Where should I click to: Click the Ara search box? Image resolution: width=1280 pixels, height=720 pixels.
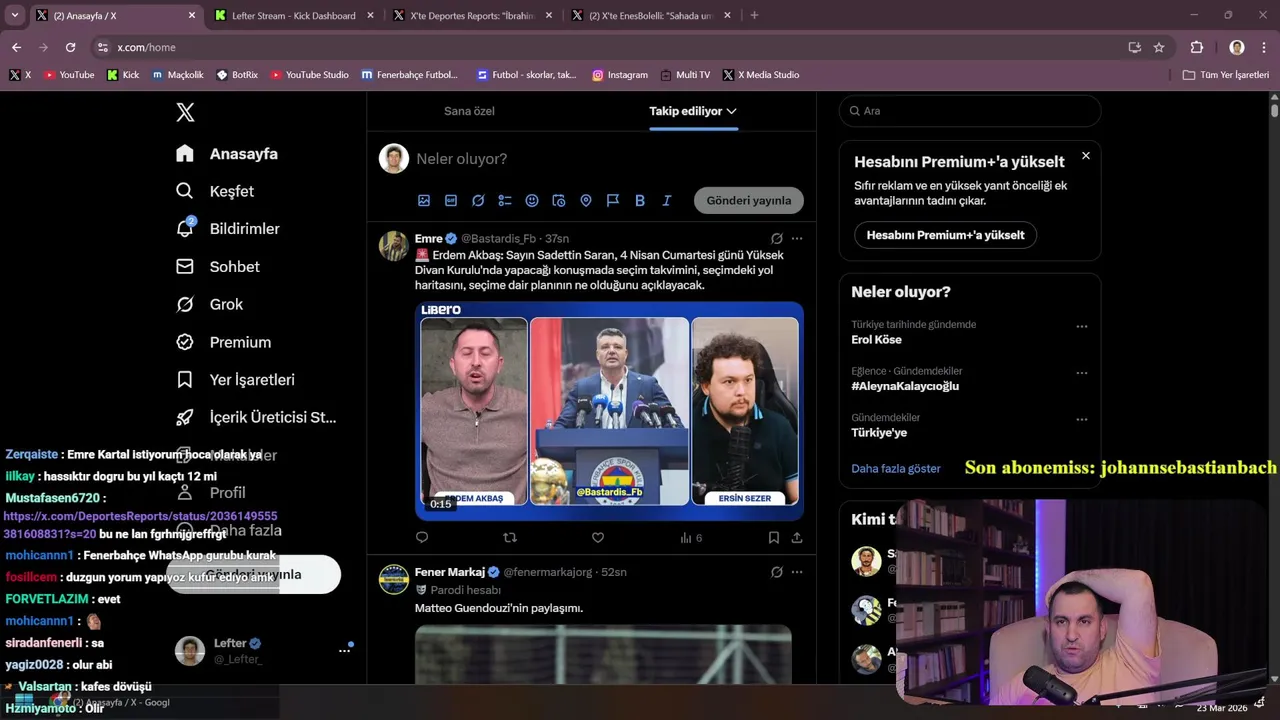pyautogui.click(x=970, y=111)
